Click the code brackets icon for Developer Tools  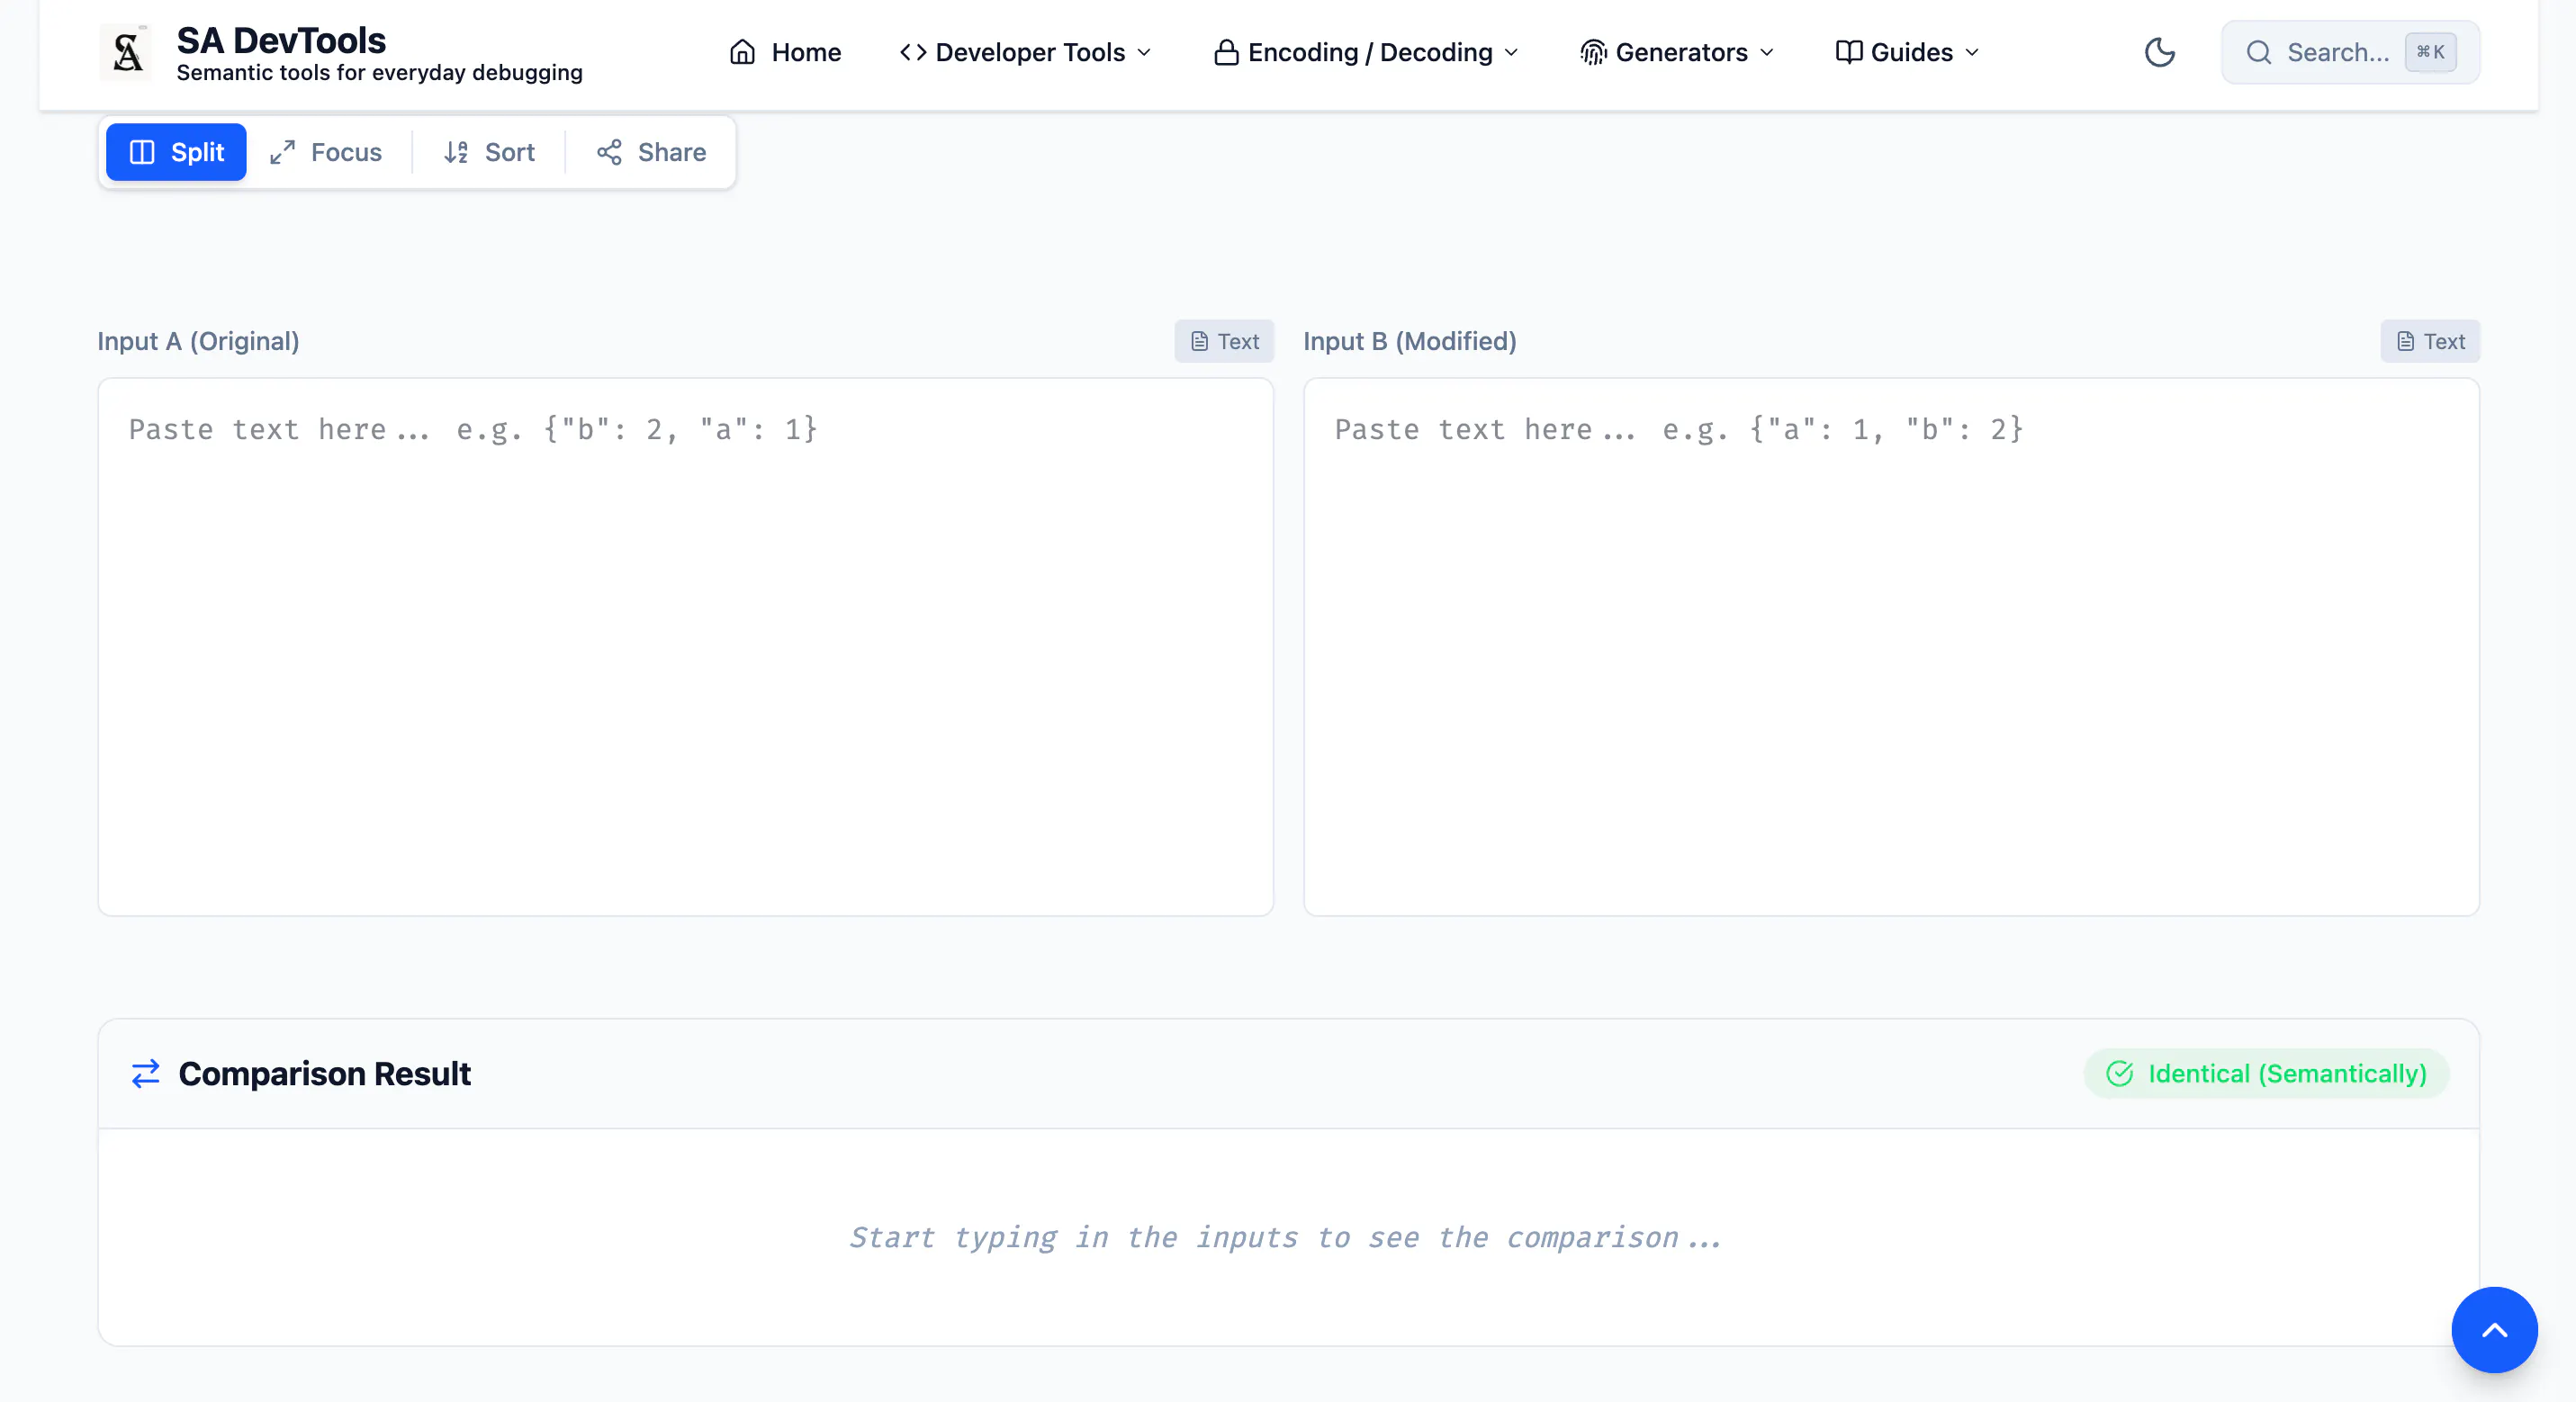click(x=913, y=52)
